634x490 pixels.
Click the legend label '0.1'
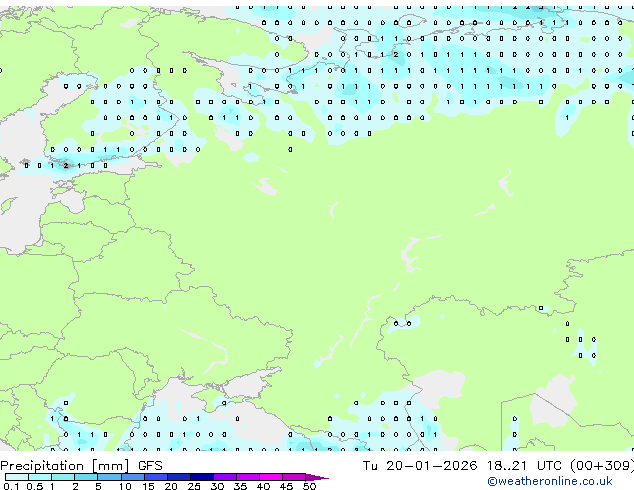[11, 486]
